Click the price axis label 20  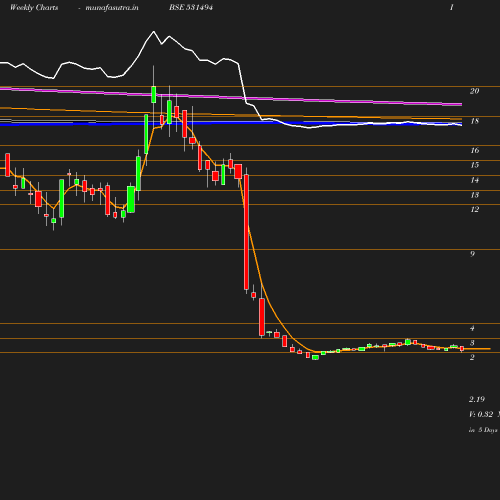pyautogui.click(x=475, y=91)
